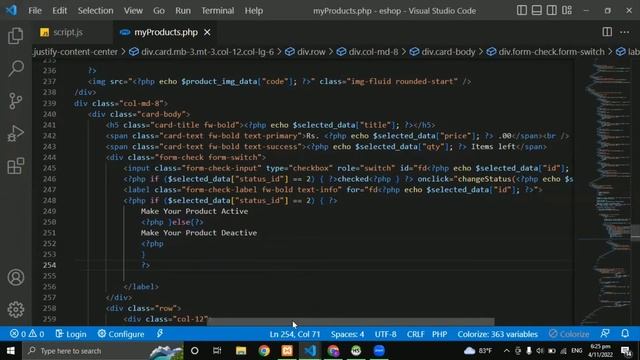Select language mode PHP
This screenshot has width=640, height=360.
click(x=440, y=334)
